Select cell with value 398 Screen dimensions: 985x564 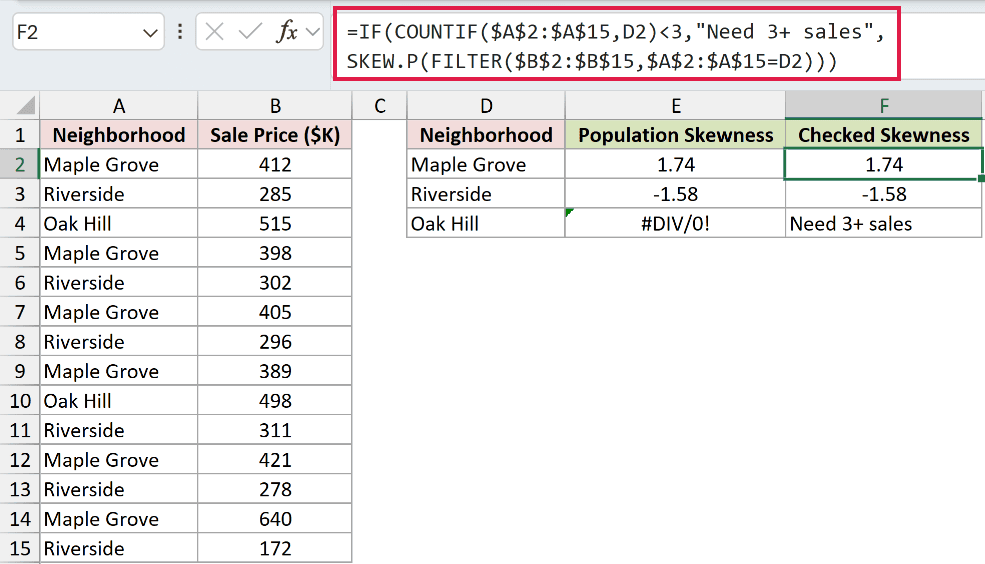coord(275,253)
